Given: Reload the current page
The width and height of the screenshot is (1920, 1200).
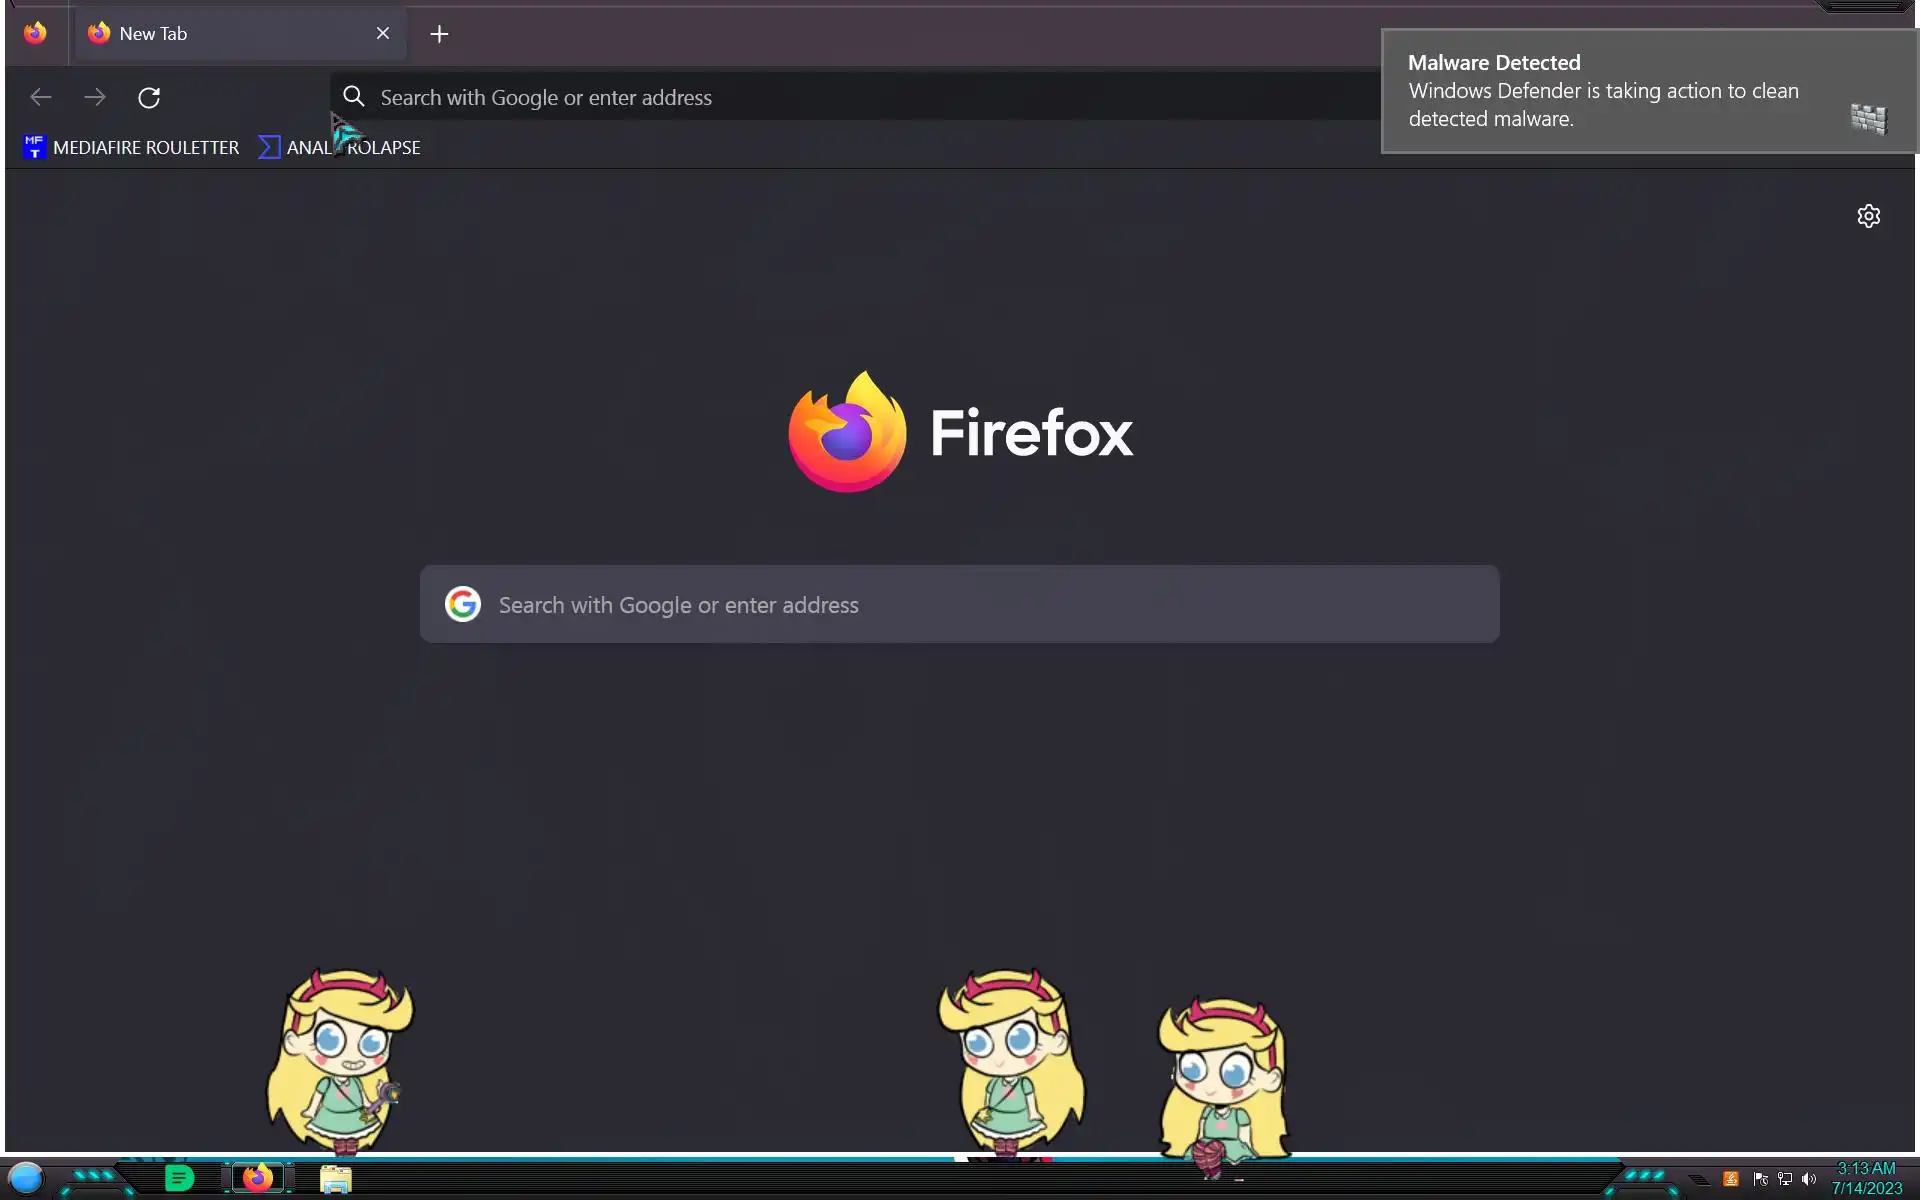Looking at the screenshot, I should coord(149,97).
